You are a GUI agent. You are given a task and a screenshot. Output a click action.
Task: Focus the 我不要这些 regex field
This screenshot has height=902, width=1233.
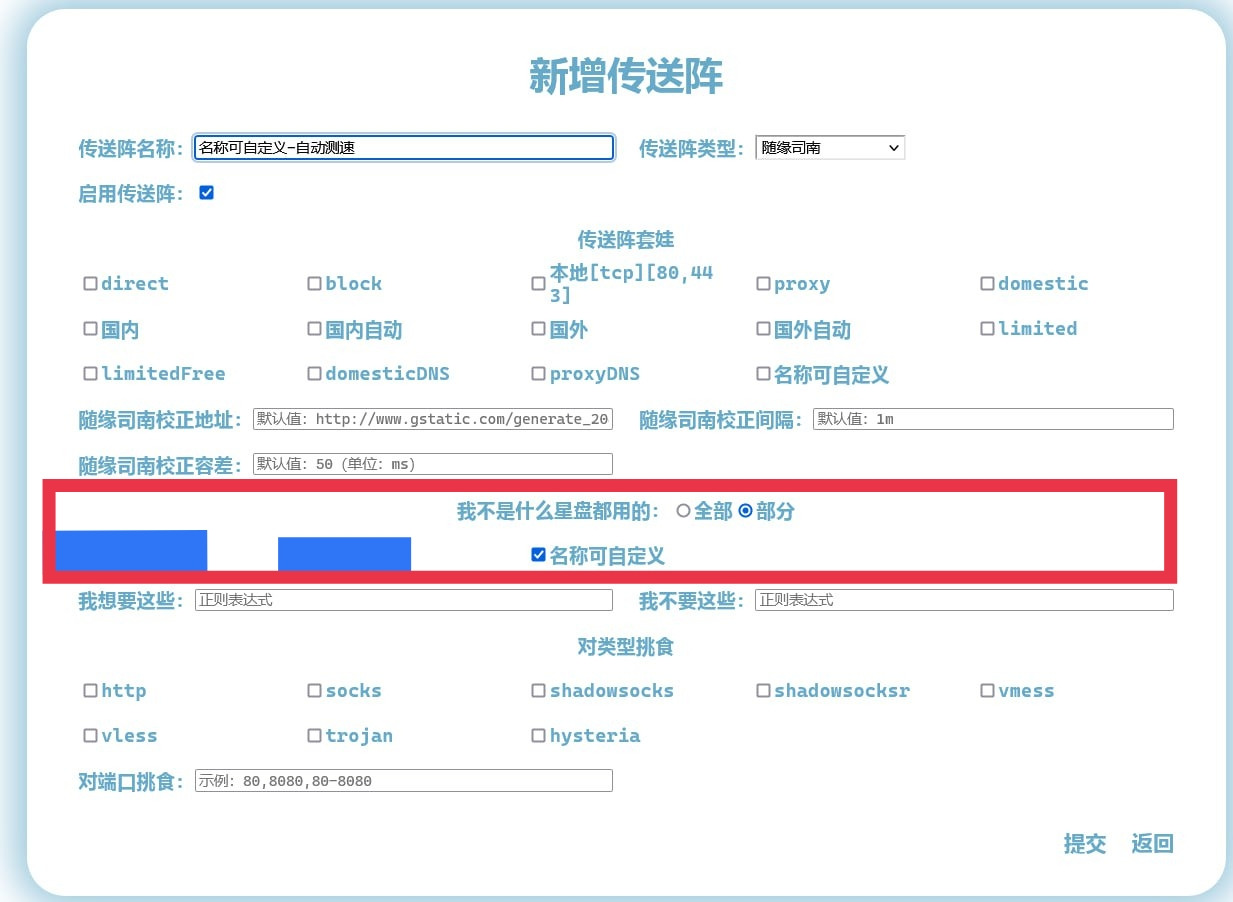[964, 600]
